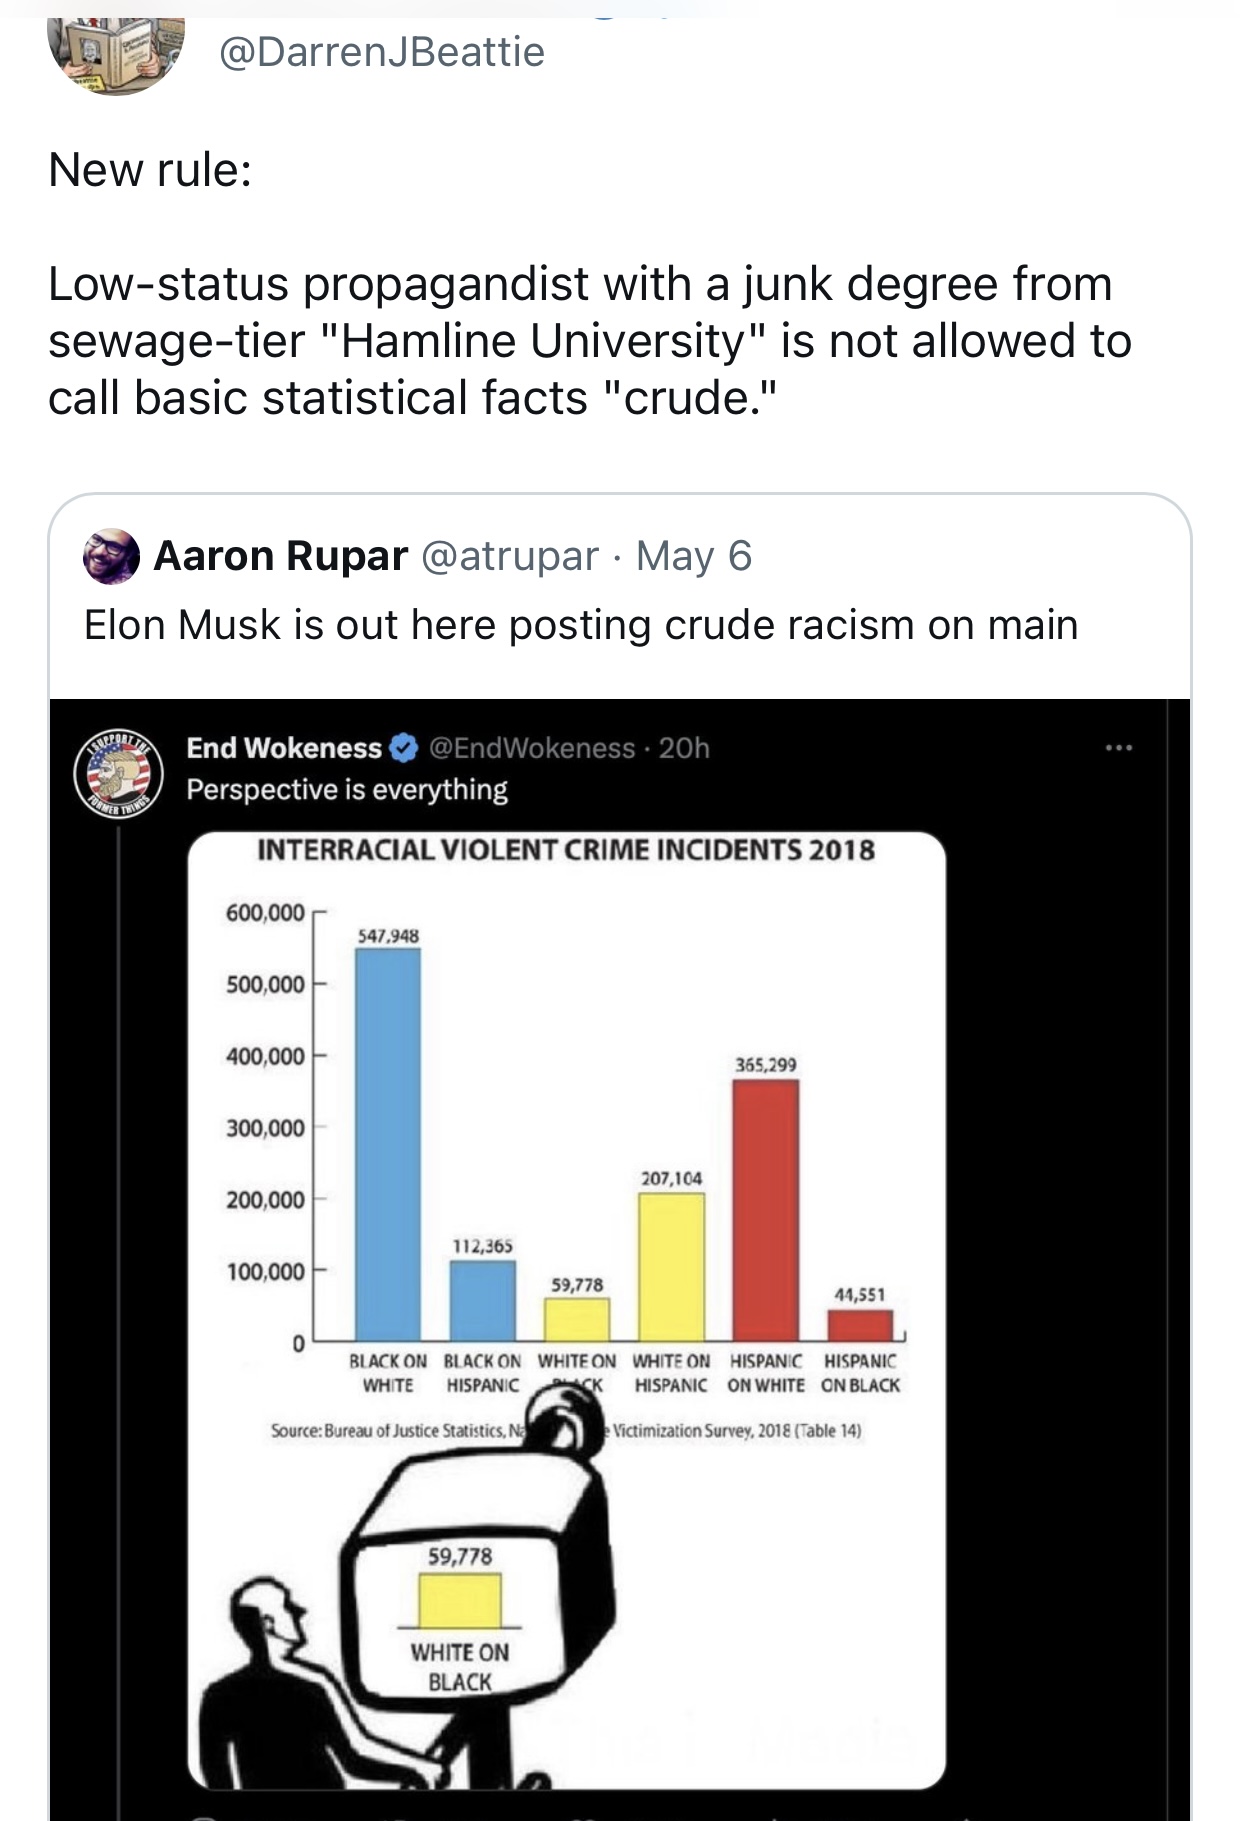Tap the 20h timestamp on embedded post
Image resolution: width=1241 pixels, height=1821 pixels.
coord(684,748)
